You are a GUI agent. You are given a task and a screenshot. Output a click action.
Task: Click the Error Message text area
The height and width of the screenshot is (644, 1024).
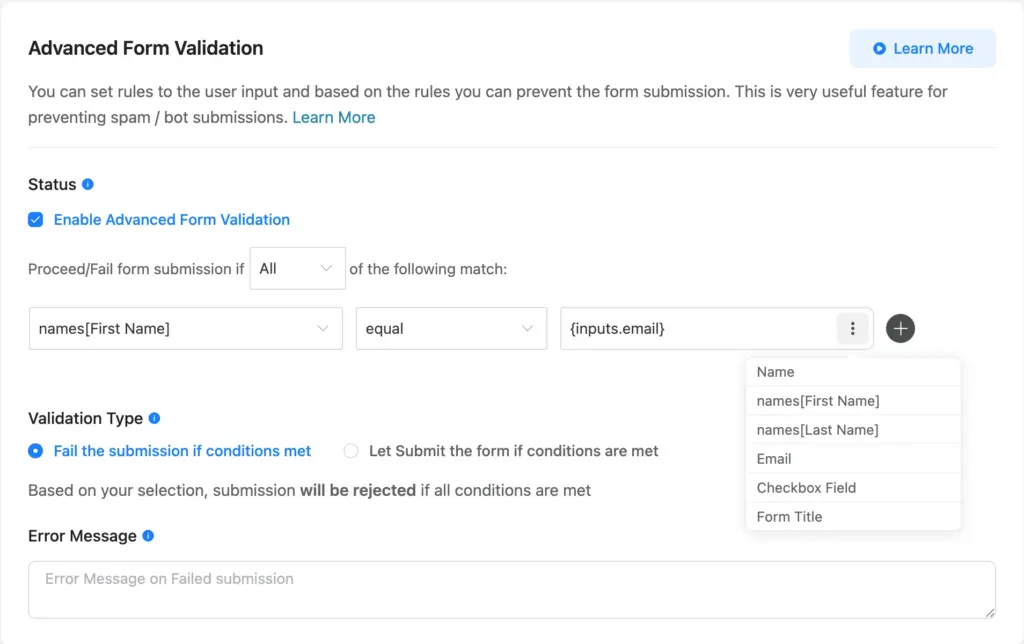pyautogui.click(x=512, y=589)
